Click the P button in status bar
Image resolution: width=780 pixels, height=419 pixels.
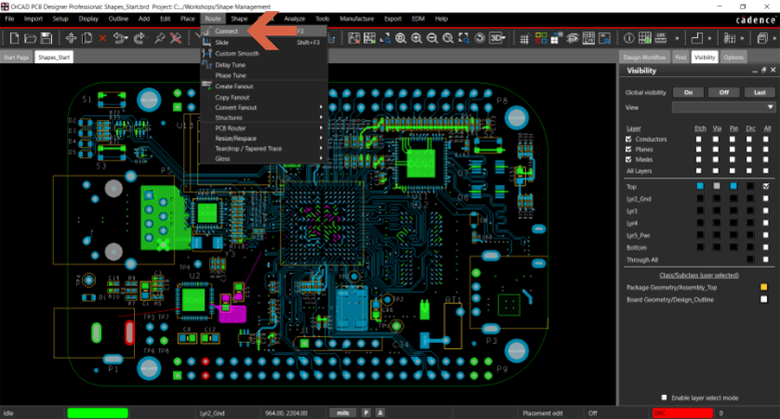coord(366,413)
